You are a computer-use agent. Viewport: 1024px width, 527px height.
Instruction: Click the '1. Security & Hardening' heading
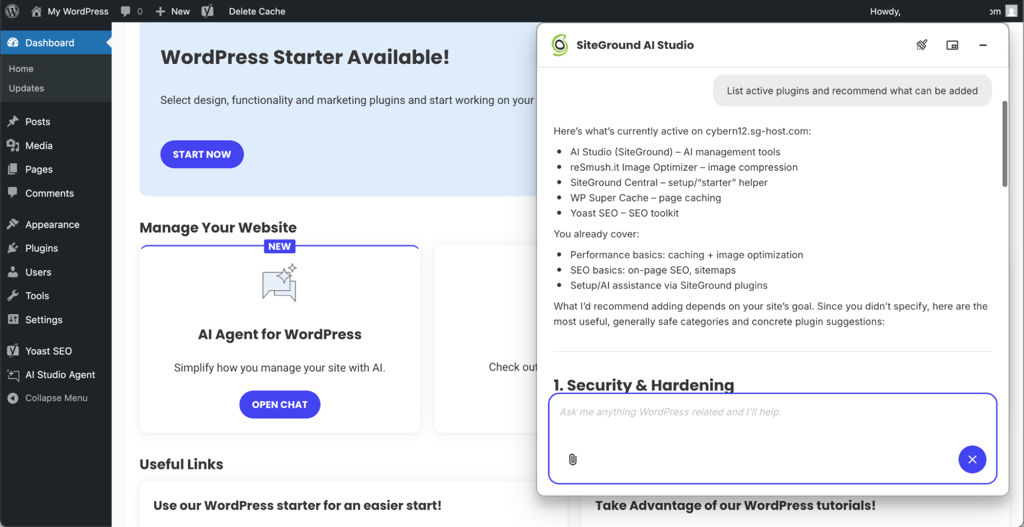pyautogui.click(x=643, y=385)
